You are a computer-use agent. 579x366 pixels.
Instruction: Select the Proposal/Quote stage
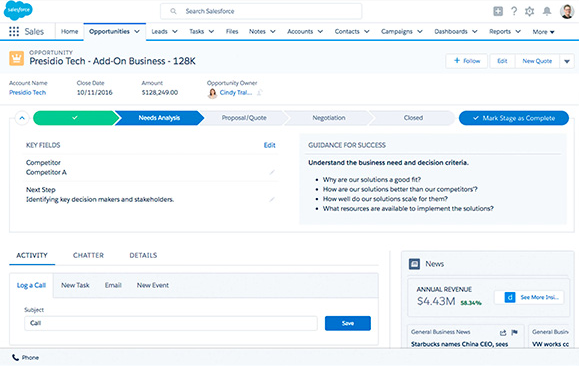(x=244, y=118)
